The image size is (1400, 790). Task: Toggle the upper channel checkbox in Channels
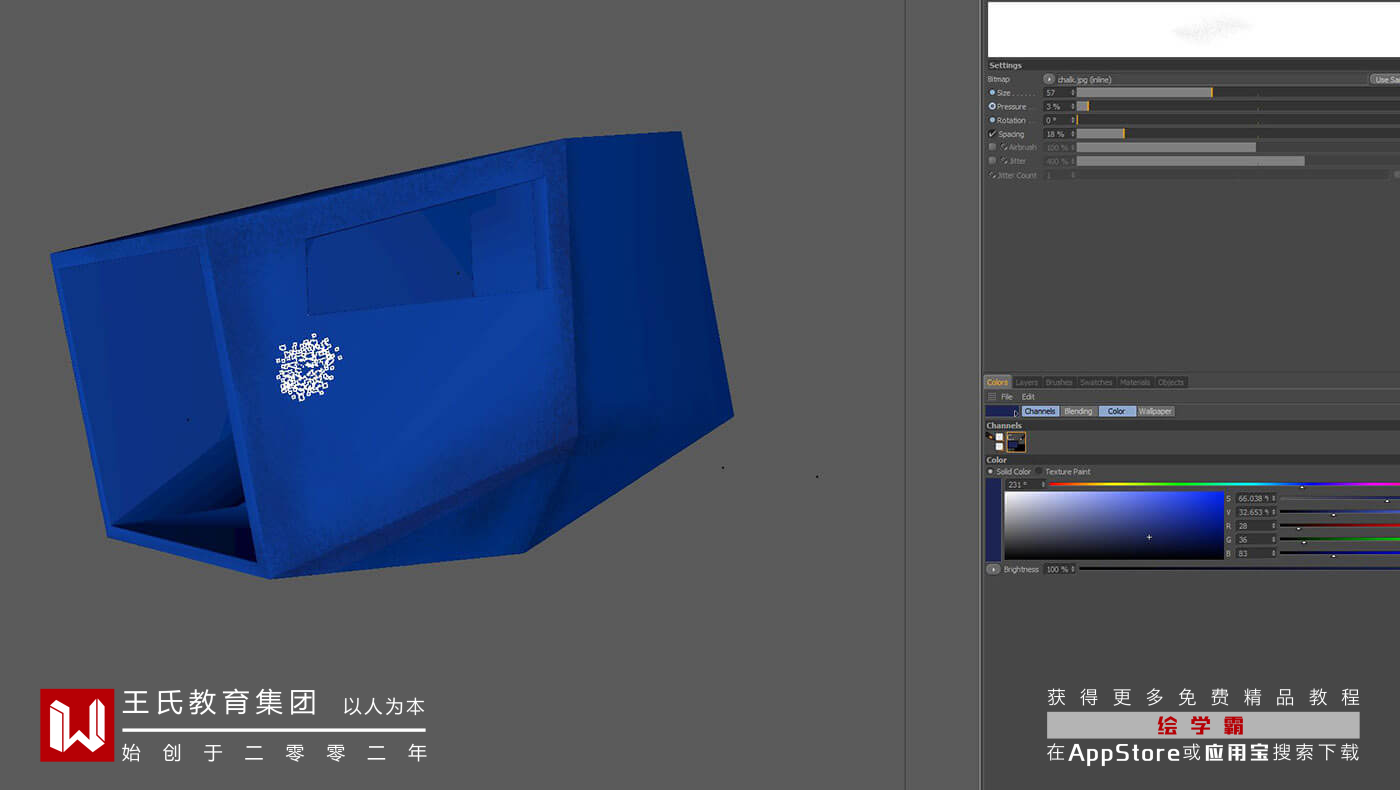pos(999,437)
